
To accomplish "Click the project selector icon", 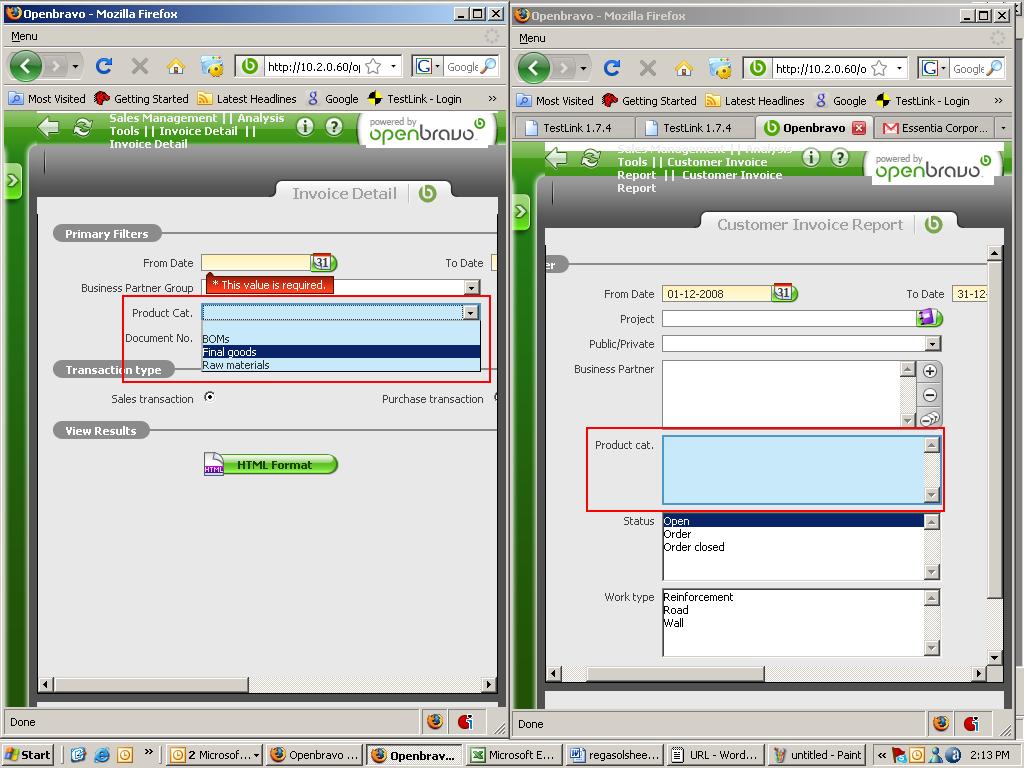I will [x=929, y=318].
